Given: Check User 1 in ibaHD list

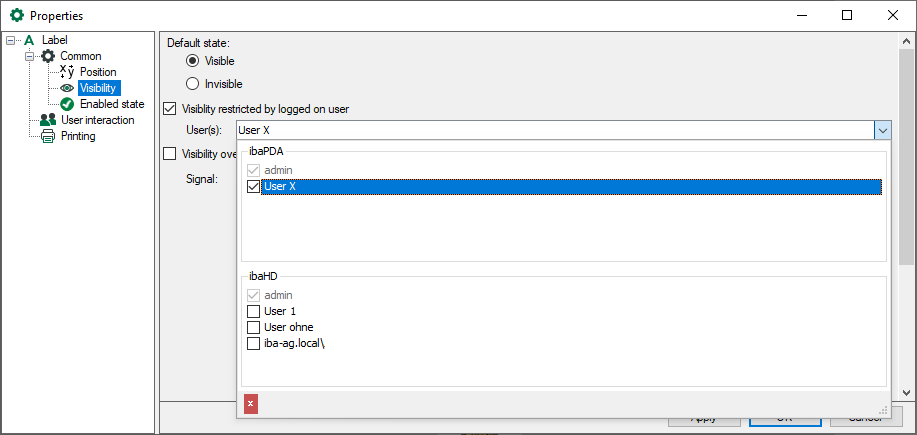Looking at the screenshot, I should tap(253, 311).
